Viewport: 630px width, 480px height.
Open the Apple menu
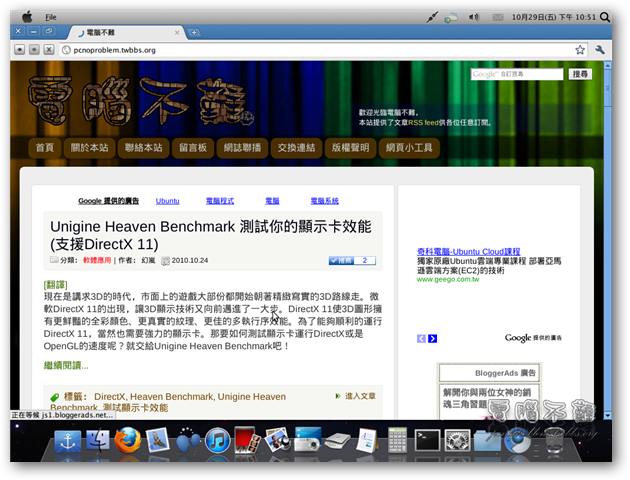point(26,17)
